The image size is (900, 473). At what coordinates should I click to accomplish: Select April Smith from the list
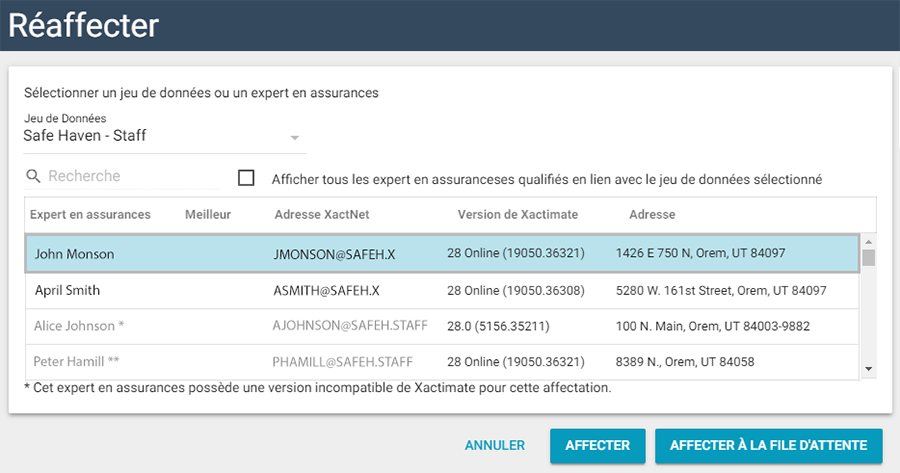click(x=67, y=290)
